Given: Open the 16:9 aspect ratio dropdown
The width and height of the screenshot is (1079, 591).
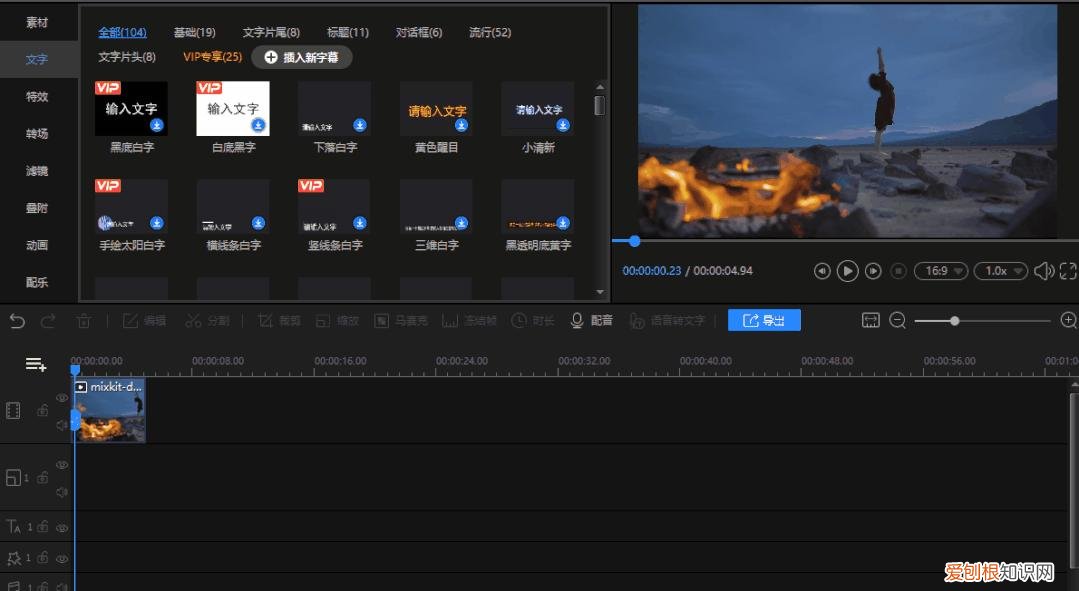Looking at the screenshot, I should click(x=940, y=270).
